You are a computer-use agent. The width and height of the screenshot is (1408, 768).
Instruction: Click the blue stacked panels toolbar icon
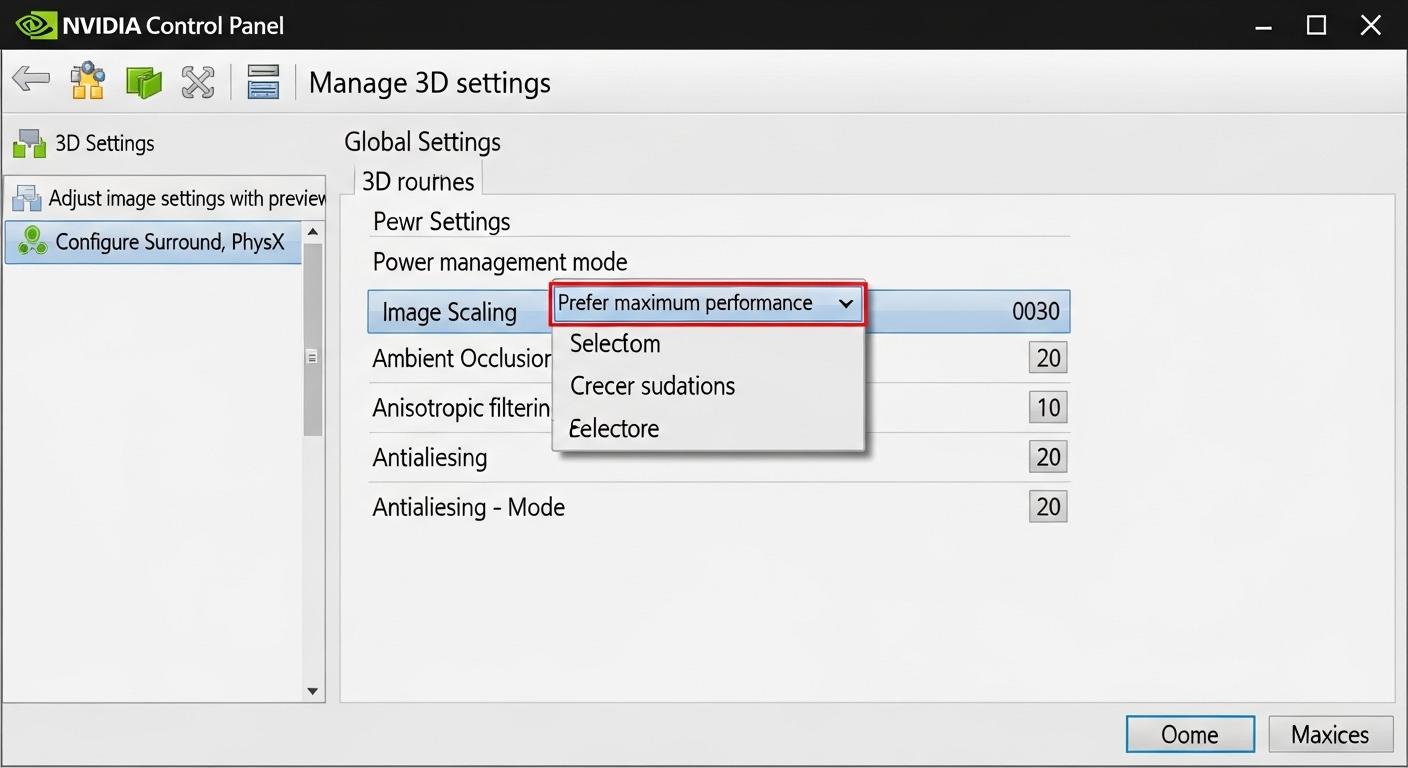pos(263,82)
